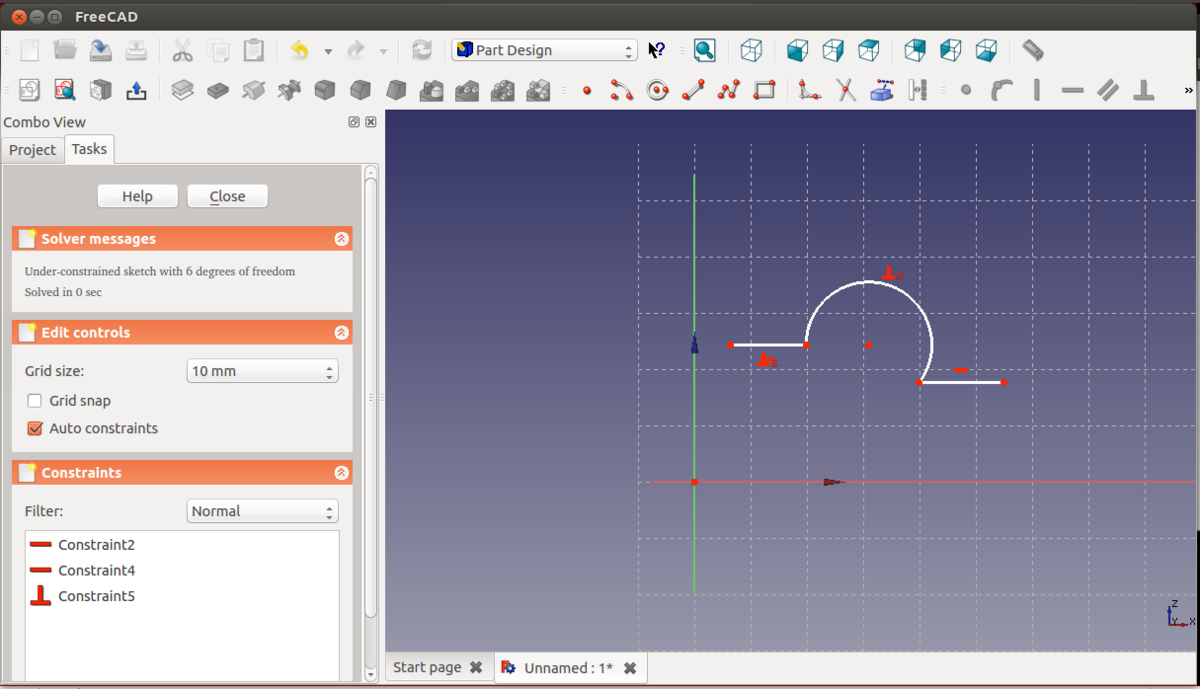Collapse the Solver messages section
1200x689 pixels.
point(341,239)
